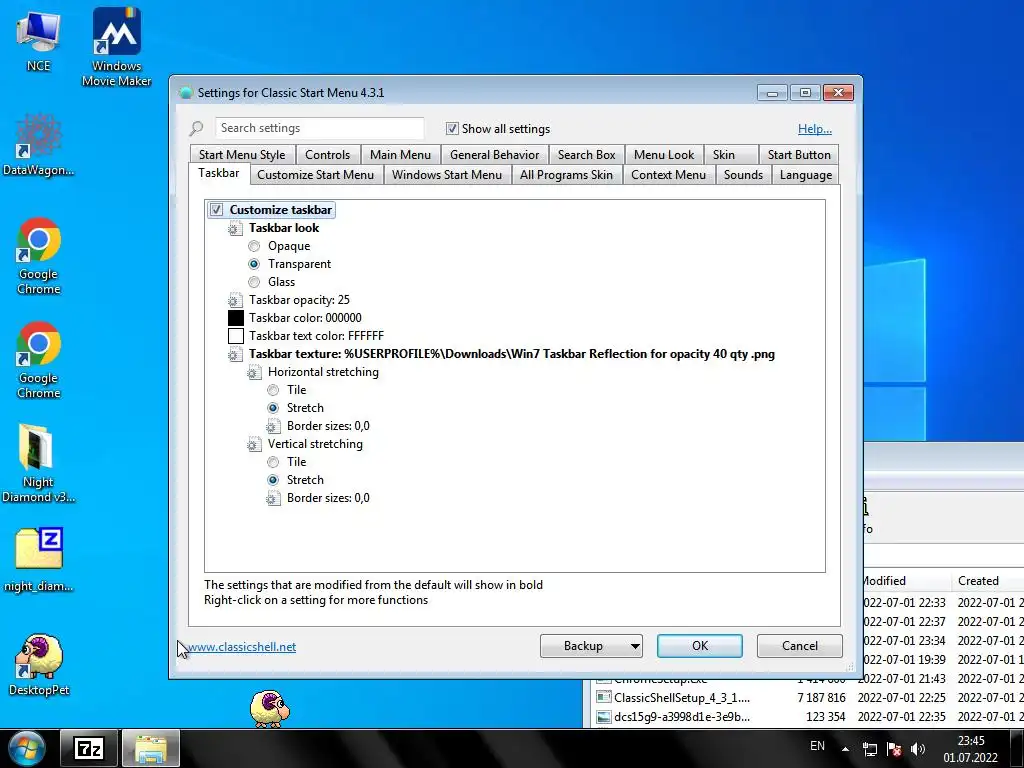Open the DataWagon desktop shortcut
Viewport: 1024px width, 768px height.
pos(38,145)
